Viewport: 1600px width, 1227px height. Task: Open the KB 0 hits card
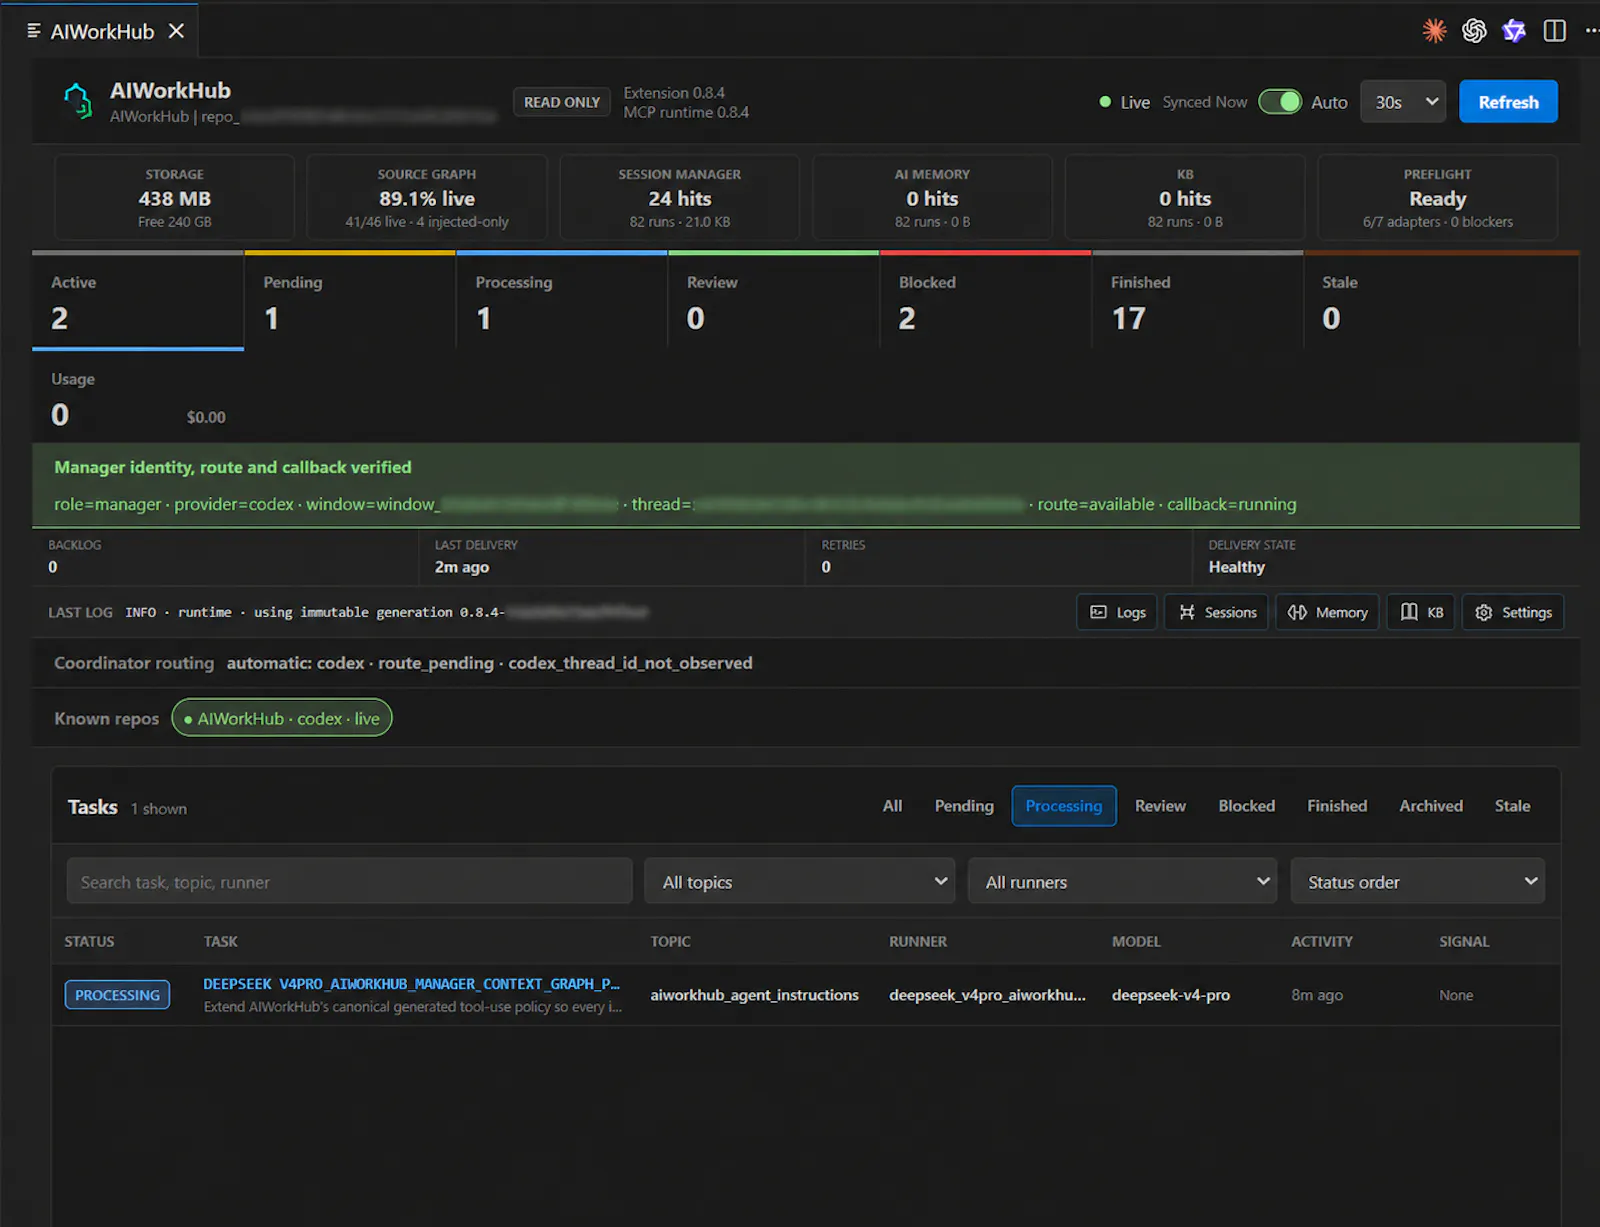click(x=1185, y=198)
